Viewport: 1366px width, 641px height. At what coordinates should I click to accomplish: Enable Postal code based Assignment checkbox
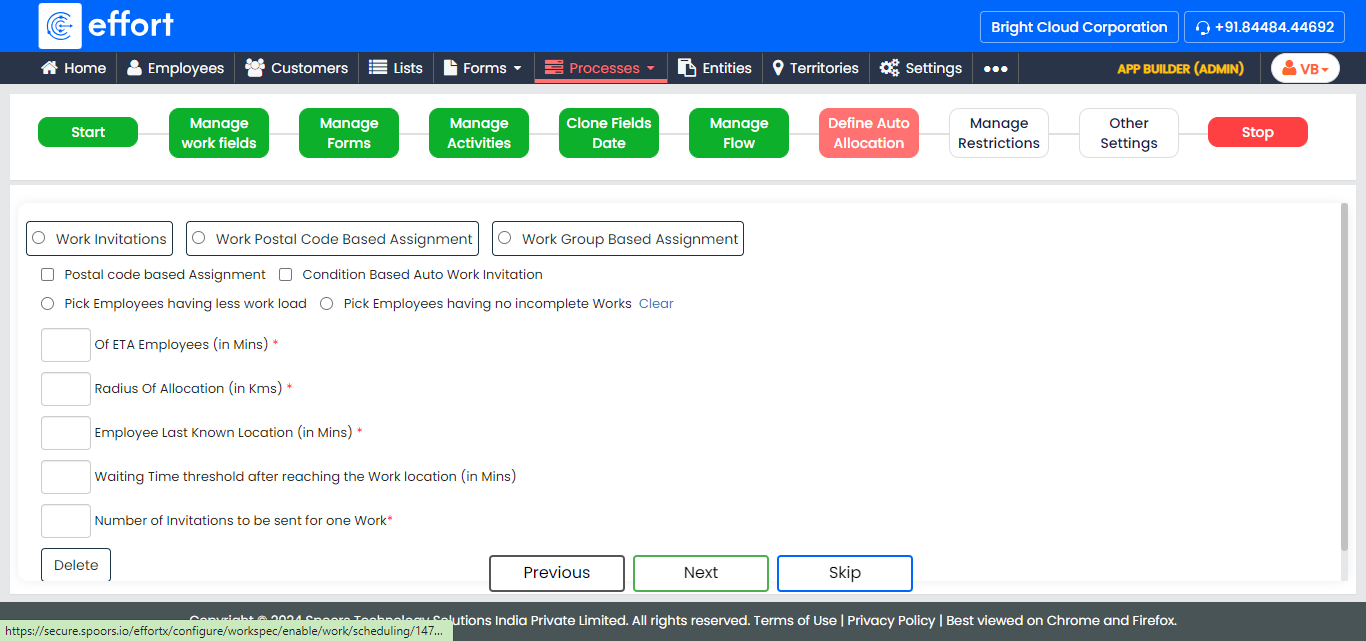(47, 274)
